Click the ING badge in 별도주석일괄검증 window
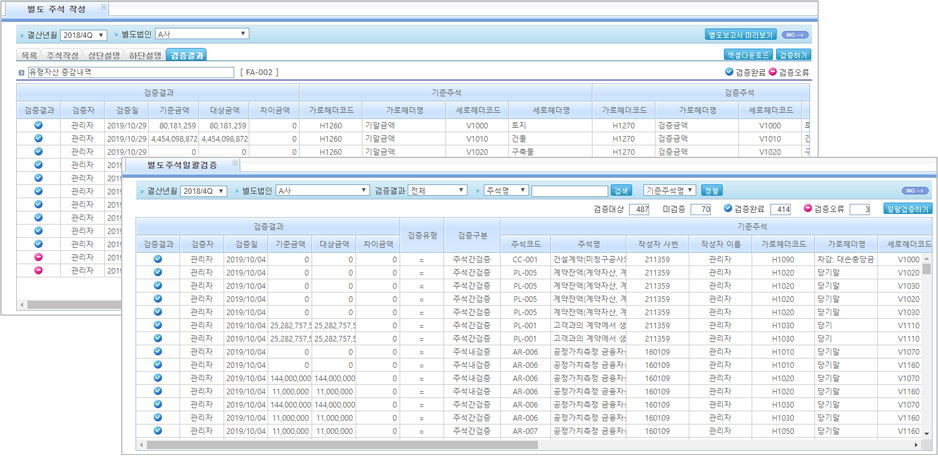The width and height of the screenshot is (938, 462). tap(916, 190)
